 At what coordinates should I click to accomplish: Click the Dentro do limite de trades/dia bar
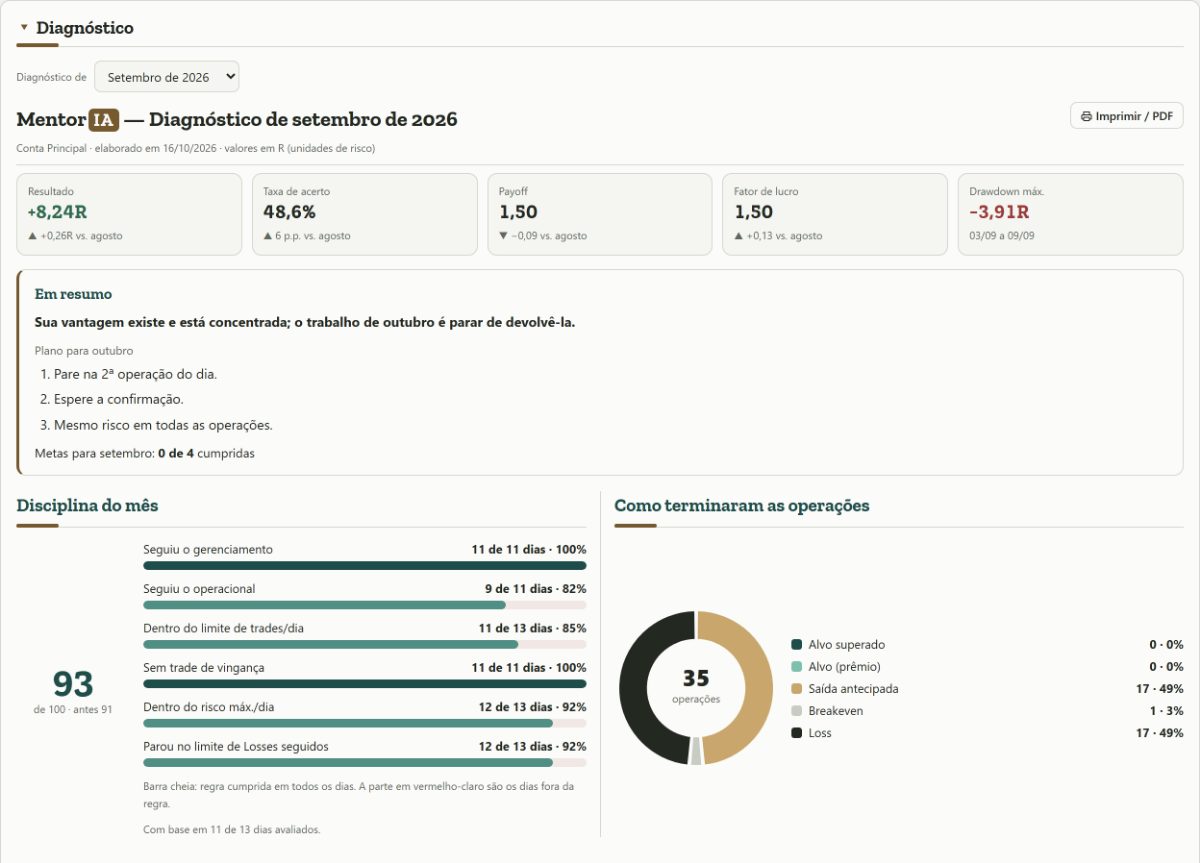pyautogui.click(x=365, y=644)
